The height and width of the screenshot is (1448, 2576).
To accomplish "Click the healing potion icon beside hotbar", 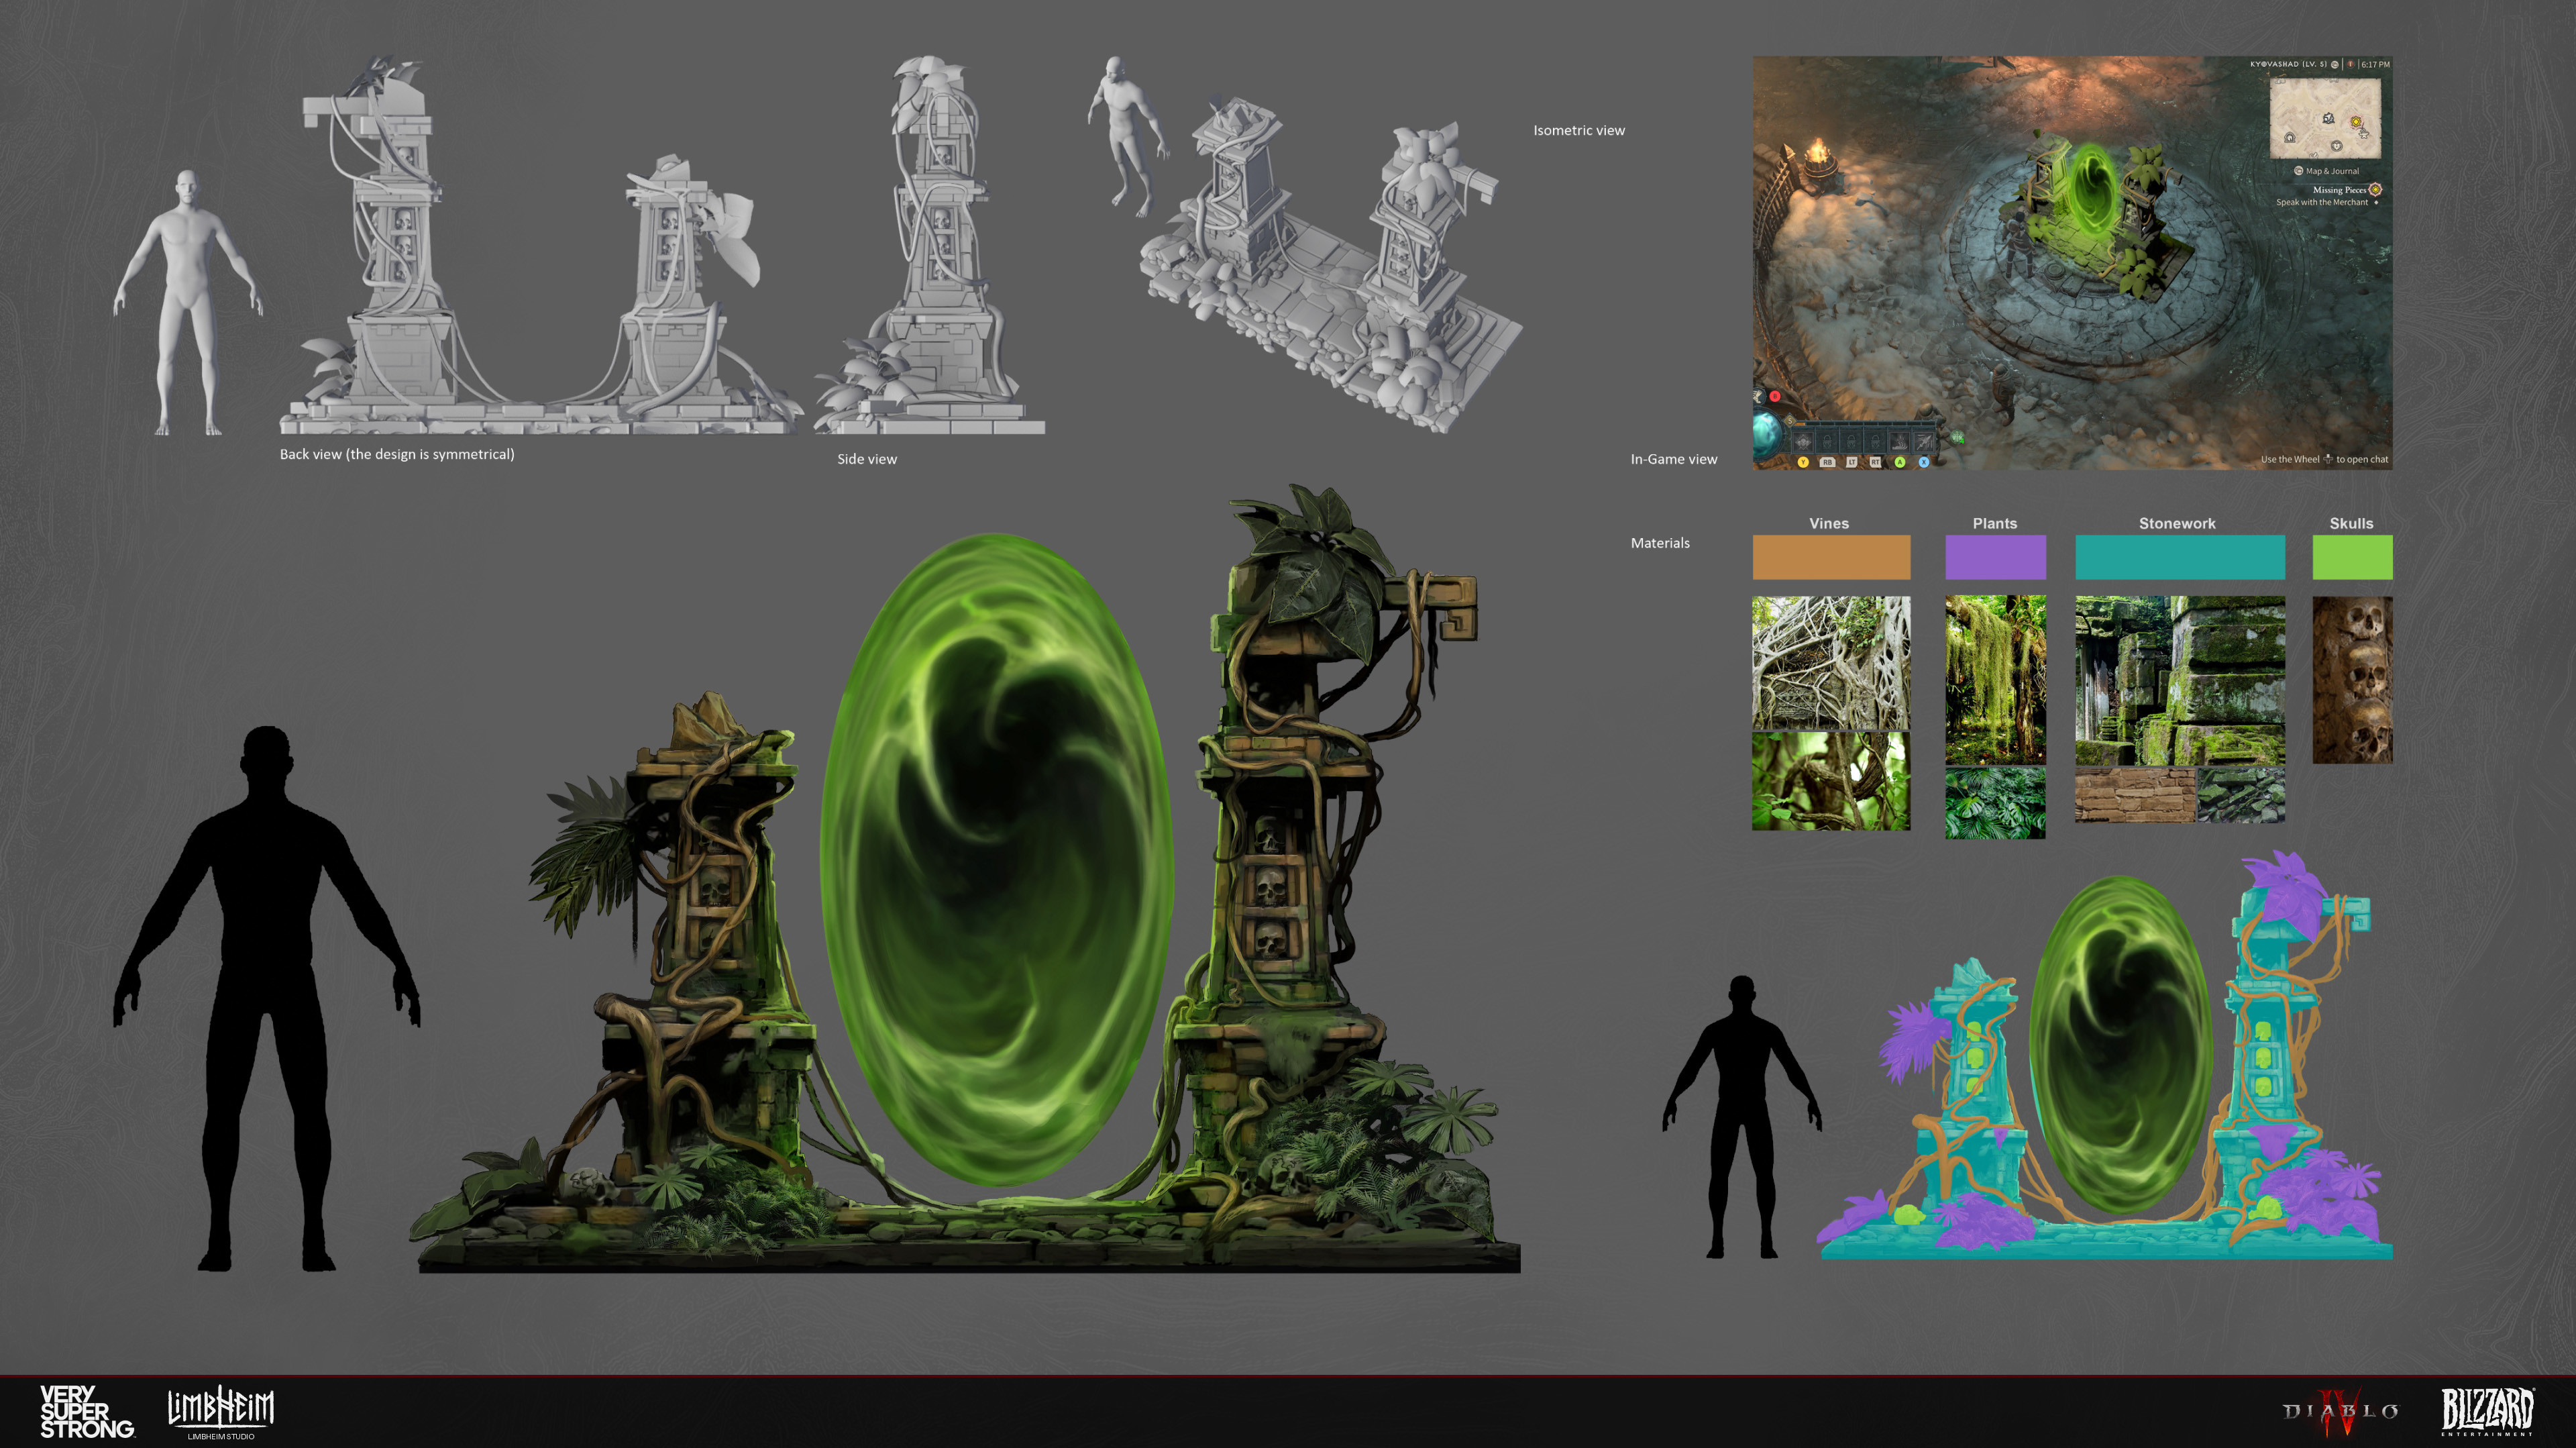I will [1957, 437].
